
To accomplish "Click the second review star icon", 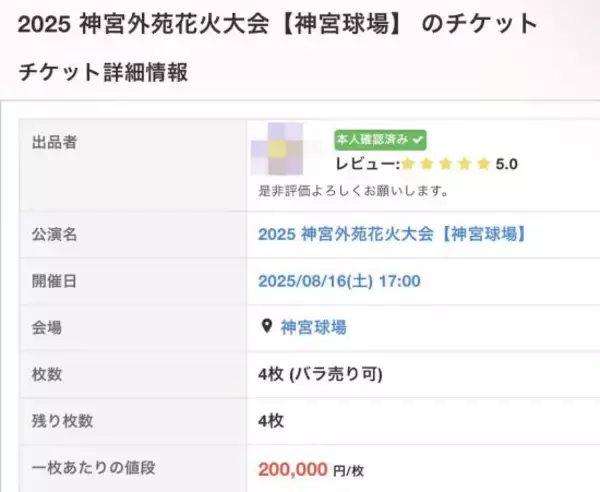I will [428, 164].
